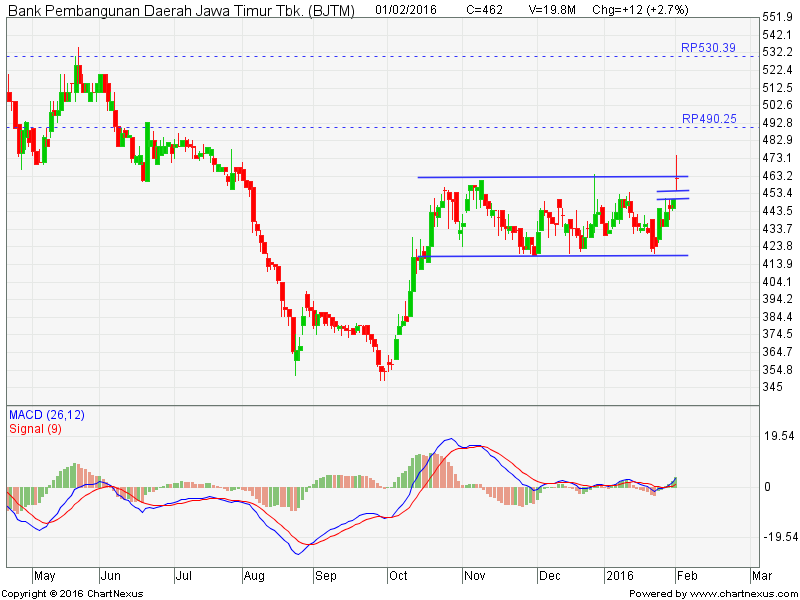Click the closing price C=462 readout
800x600 pixels.
coord(486,9)
